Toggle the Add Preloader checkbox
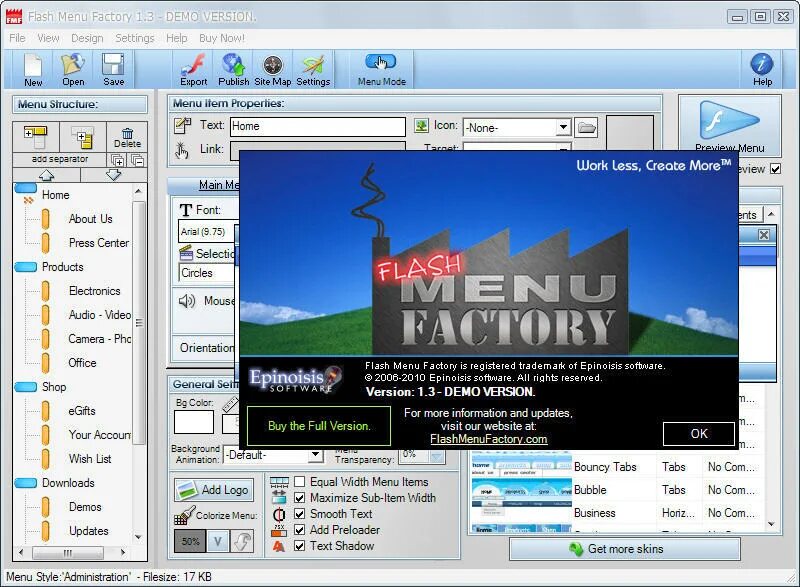The height and width of the screenshot is (587, 800). click(x=299, y=530)
